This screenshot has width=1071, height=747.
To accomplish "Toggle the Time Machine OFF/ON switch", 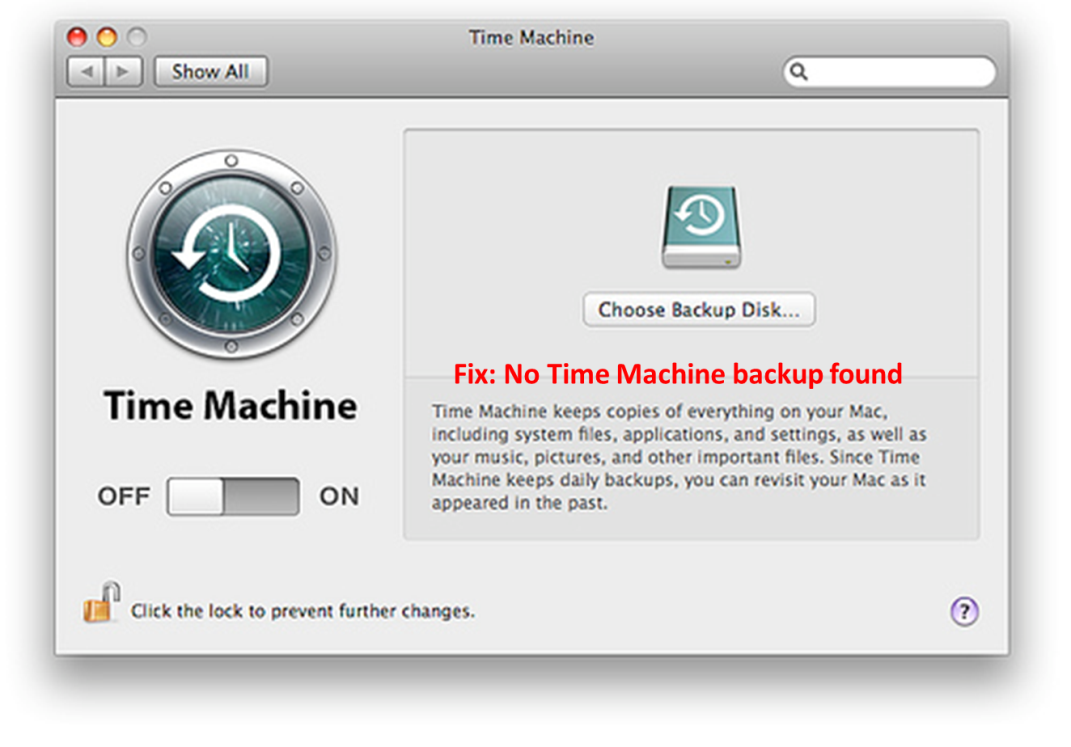I will (x=232, y=496).
